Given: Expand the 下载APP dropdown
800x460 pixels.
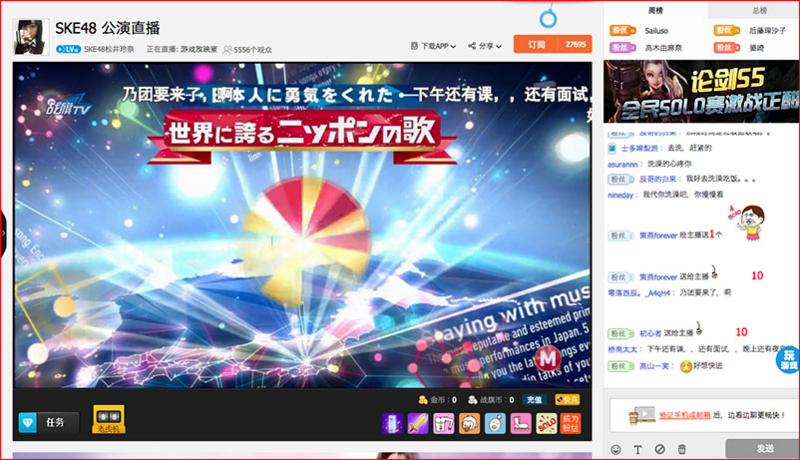Looking at the screenshot, I should 434,46.
